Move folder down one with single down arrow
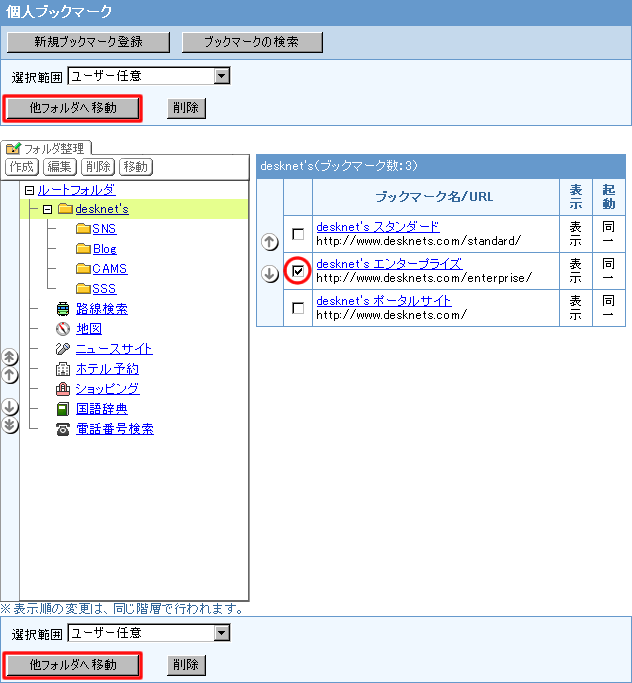632x683 pixels. (10, 407)
